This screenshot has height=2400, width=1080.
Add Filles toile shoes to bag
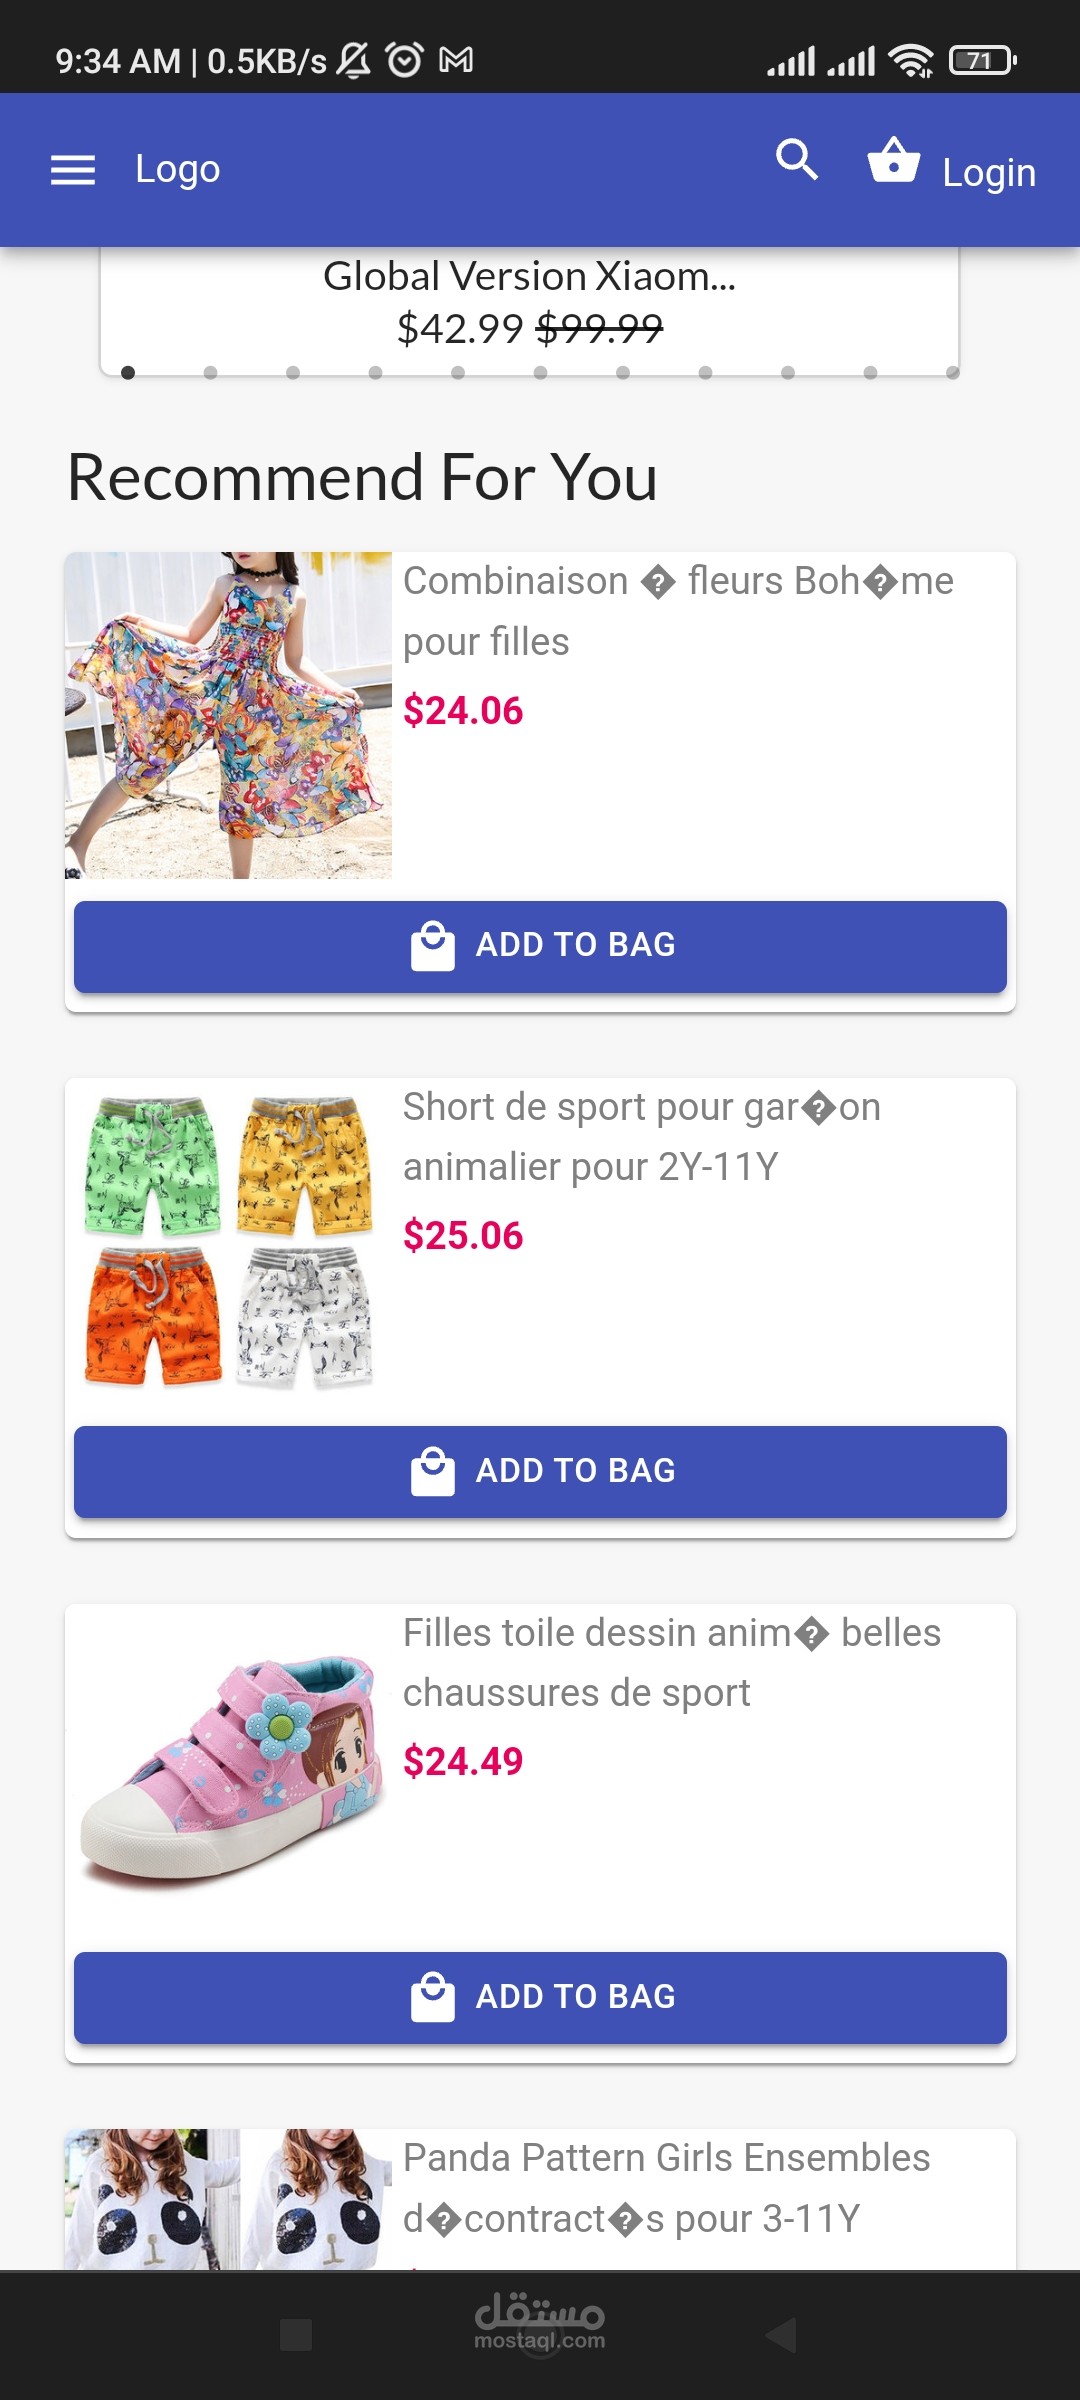(540, 1997)
